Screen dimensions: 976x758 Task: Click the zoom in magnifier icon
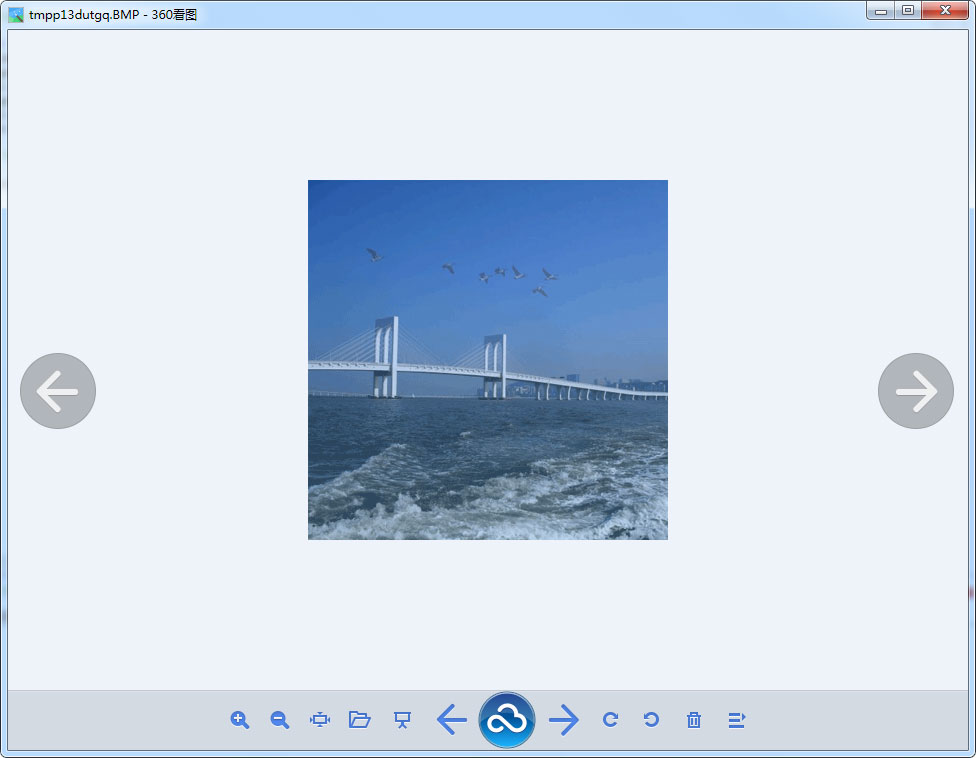[x=240, y=720]
